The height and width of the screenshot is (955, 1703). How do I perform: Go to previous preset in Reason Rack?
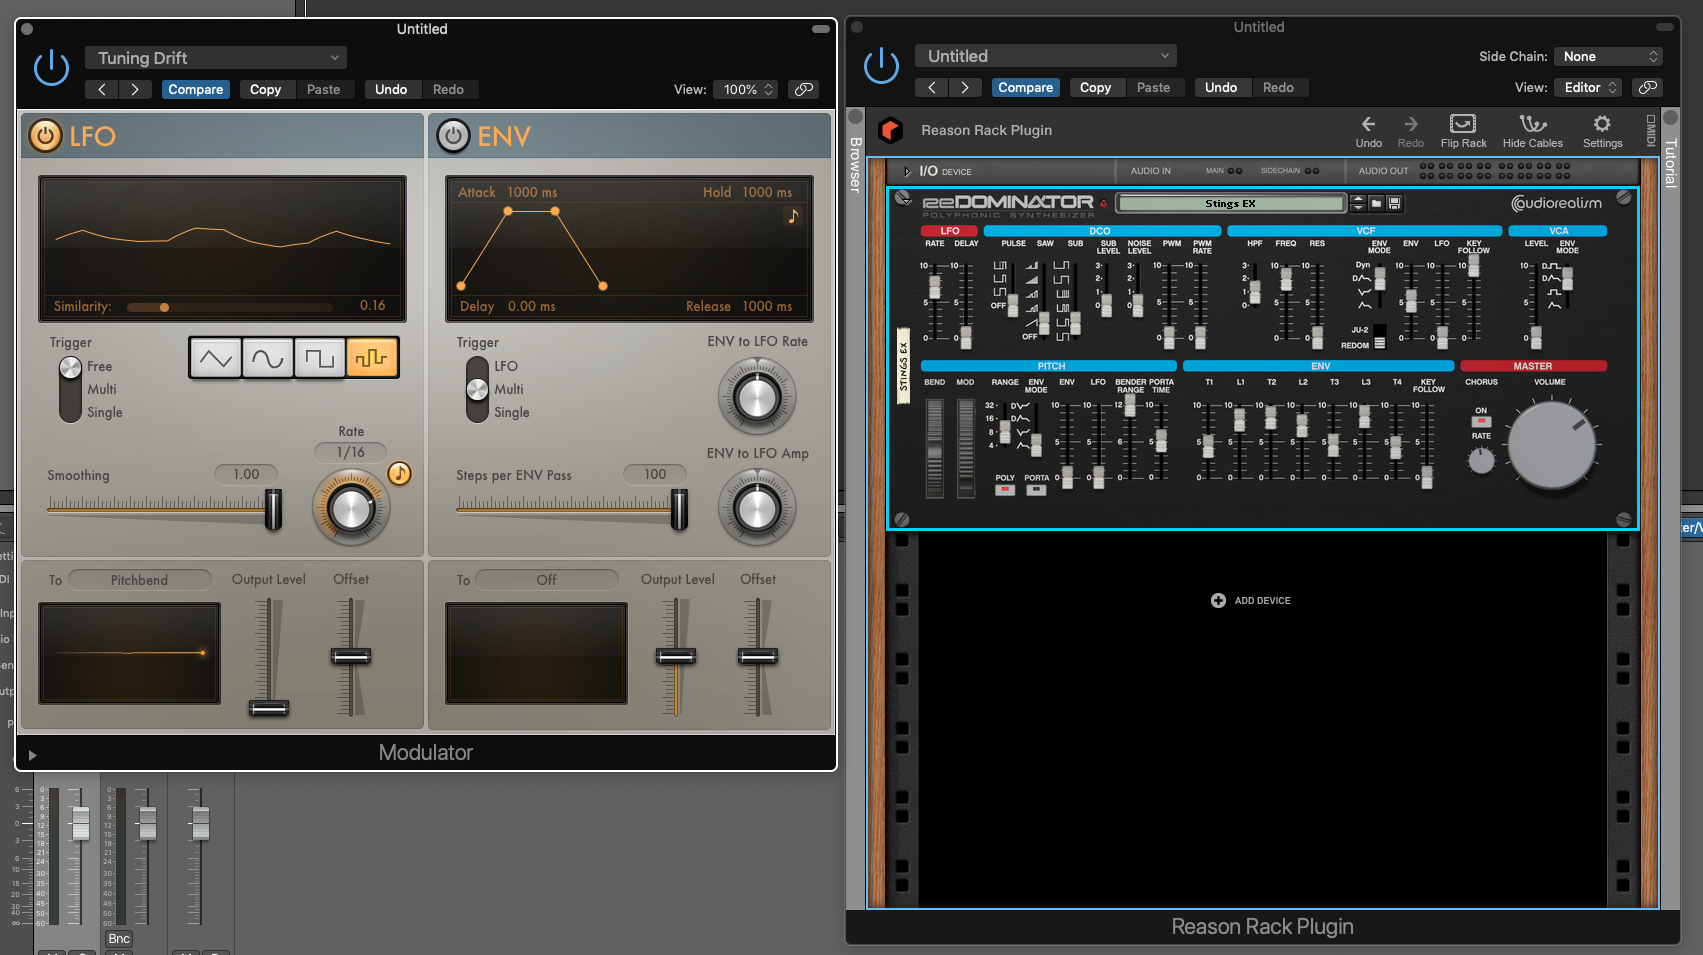click(x=932, y=87)
